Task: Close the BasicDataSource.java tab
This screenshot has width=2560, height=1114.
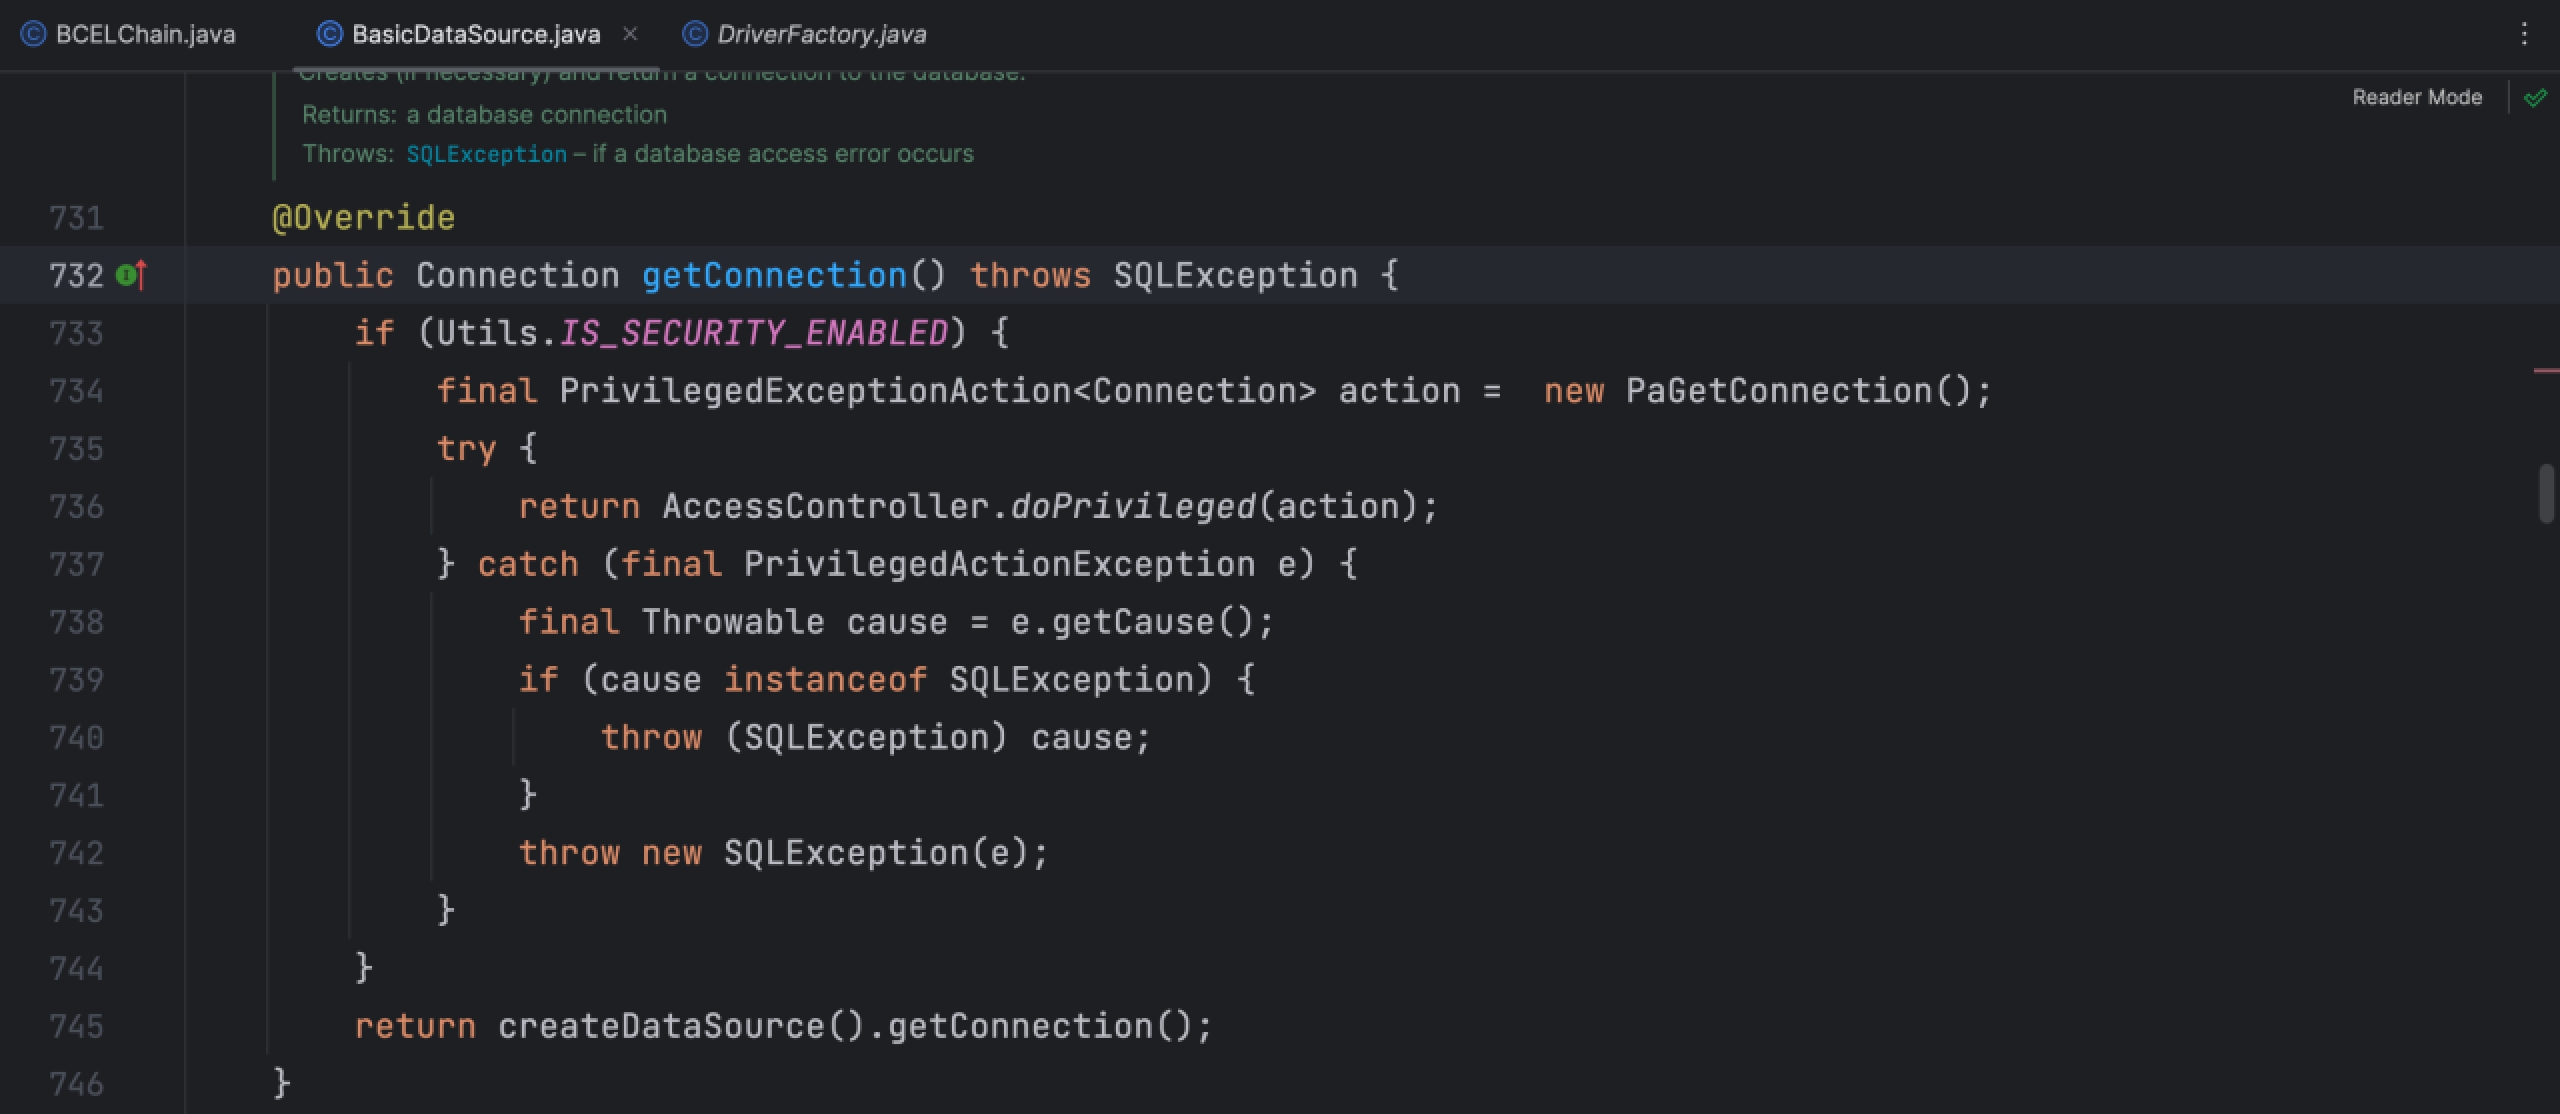Action: coord(630,34)
